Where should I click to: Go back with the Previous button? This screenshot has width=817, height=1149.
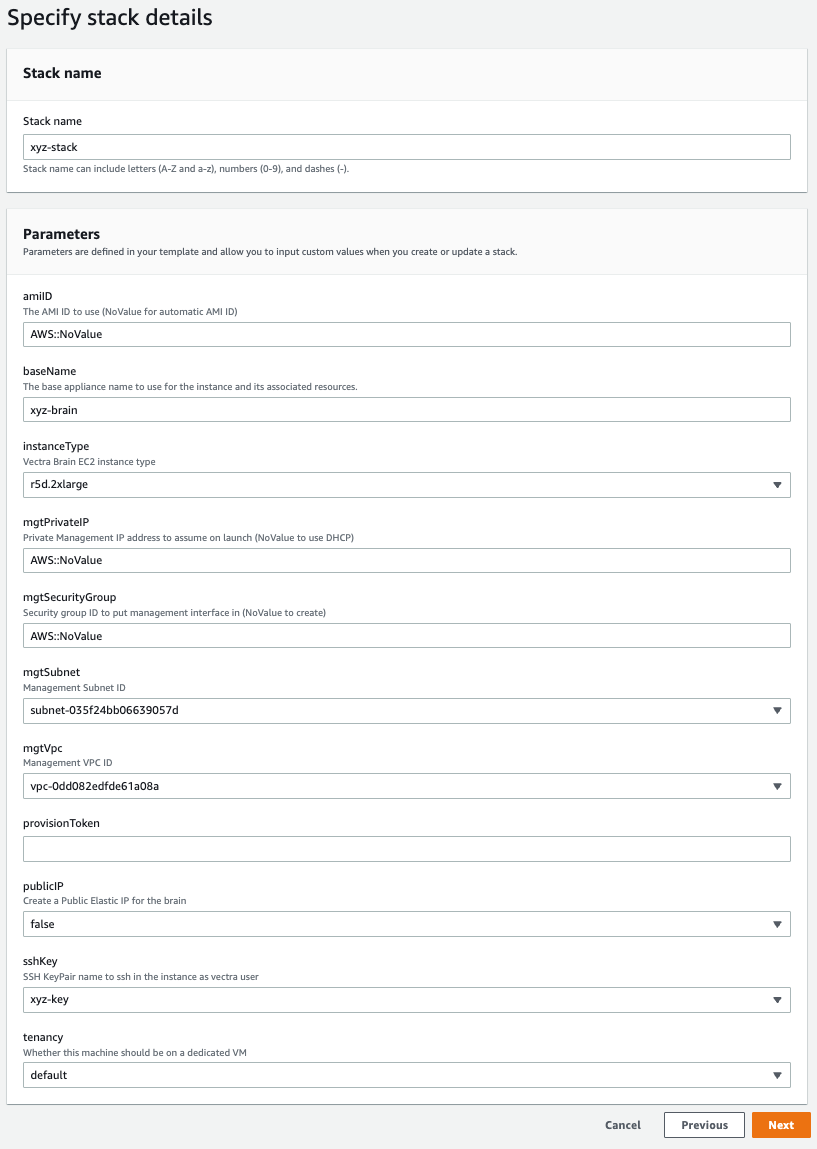point(704,1125)
